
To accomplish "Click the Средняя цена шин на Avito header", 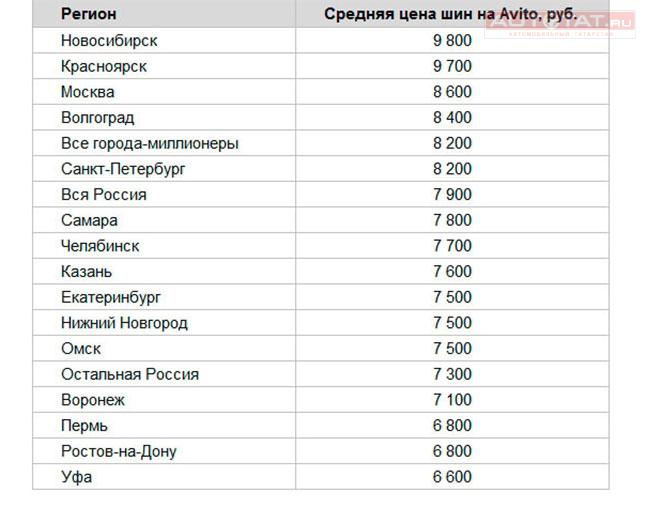I will [x=451, y=14].
